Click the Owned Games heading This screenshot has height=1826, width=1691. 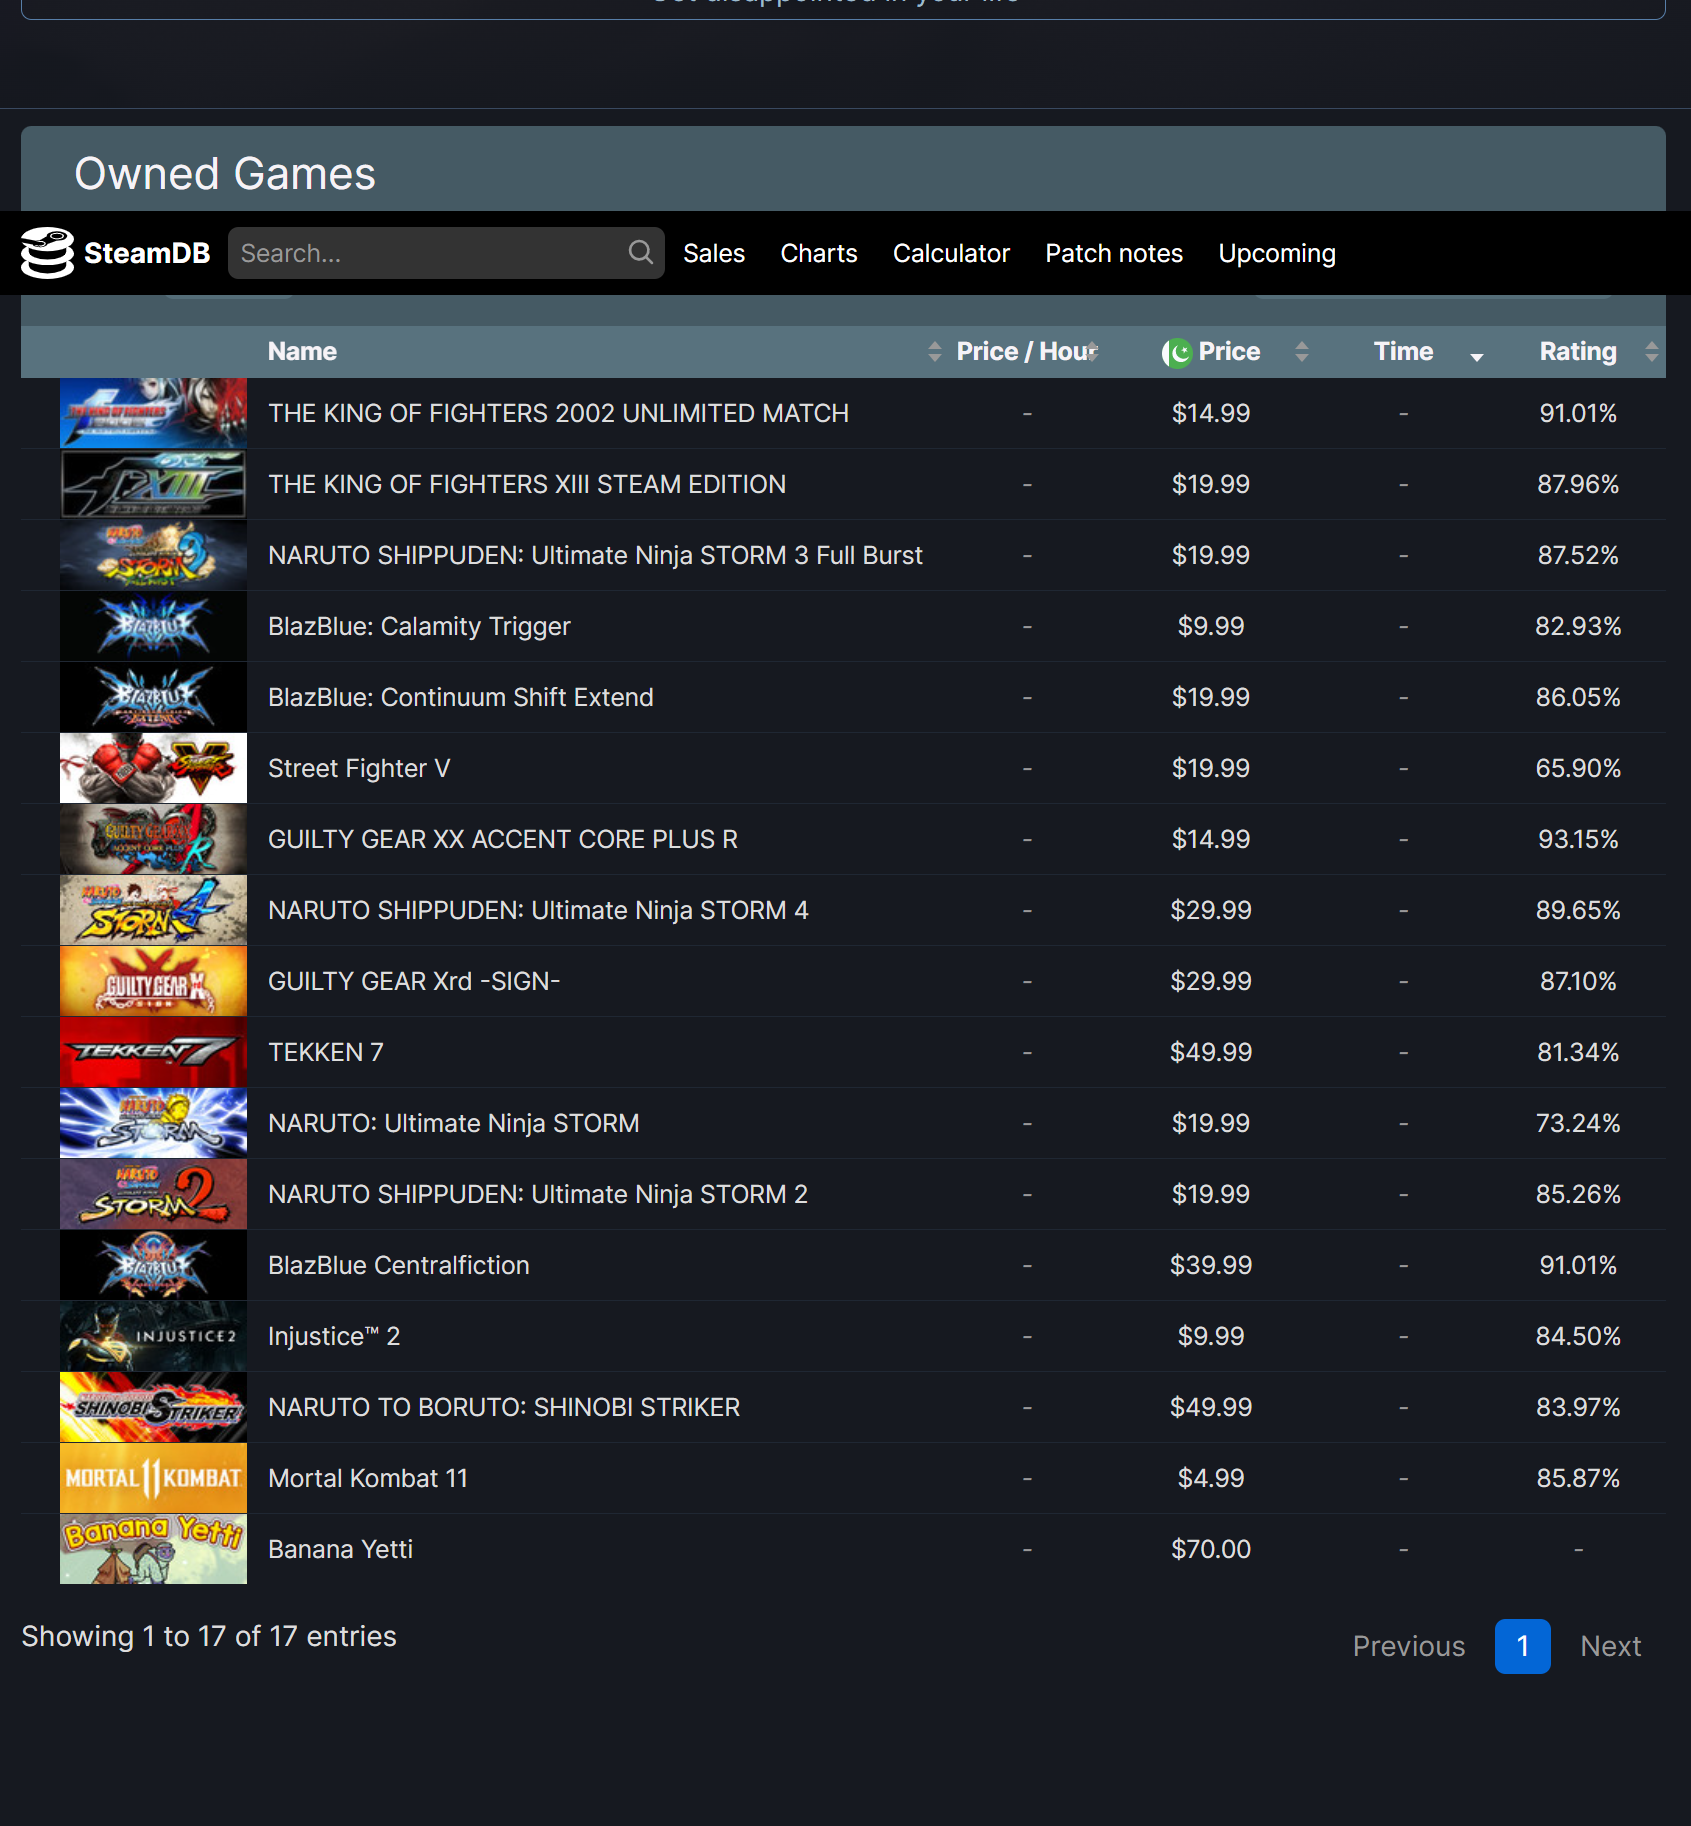225,173
